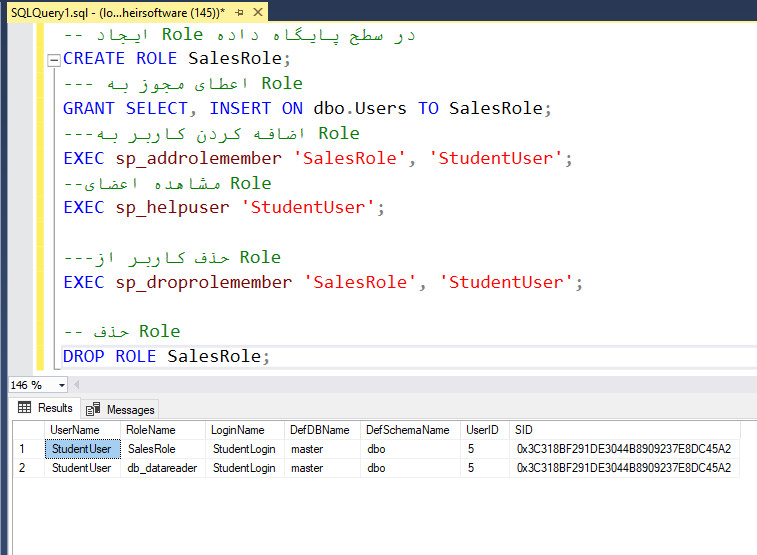Select result row 1 header
This screenshot has width=757, height=555.
[x=28, y=449]
